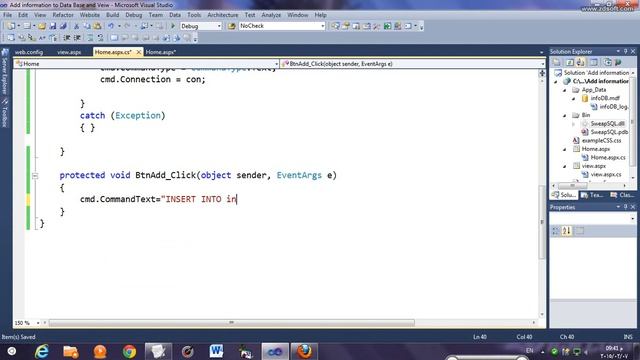Collapse BtnAdd_Click method outlining box

coord(35,176)
